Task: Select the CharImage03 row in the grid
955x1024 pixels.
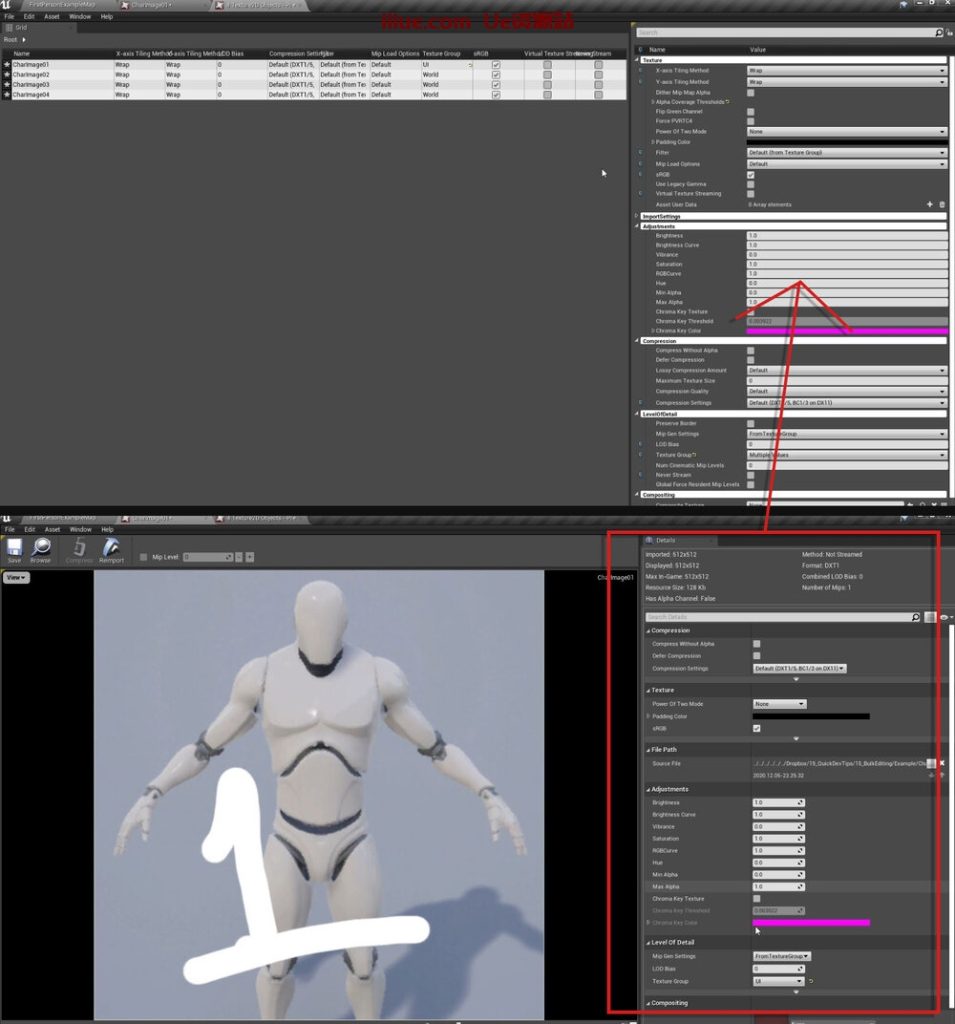Action: [x=31, y=85]
